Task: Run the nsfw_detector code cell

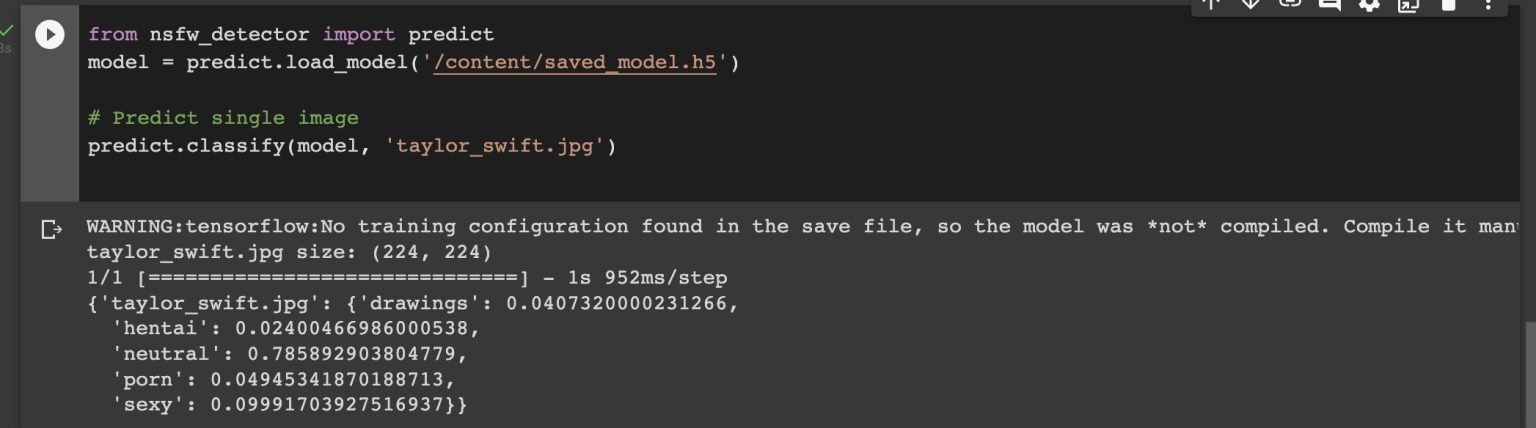Action: tap(49, 35)
